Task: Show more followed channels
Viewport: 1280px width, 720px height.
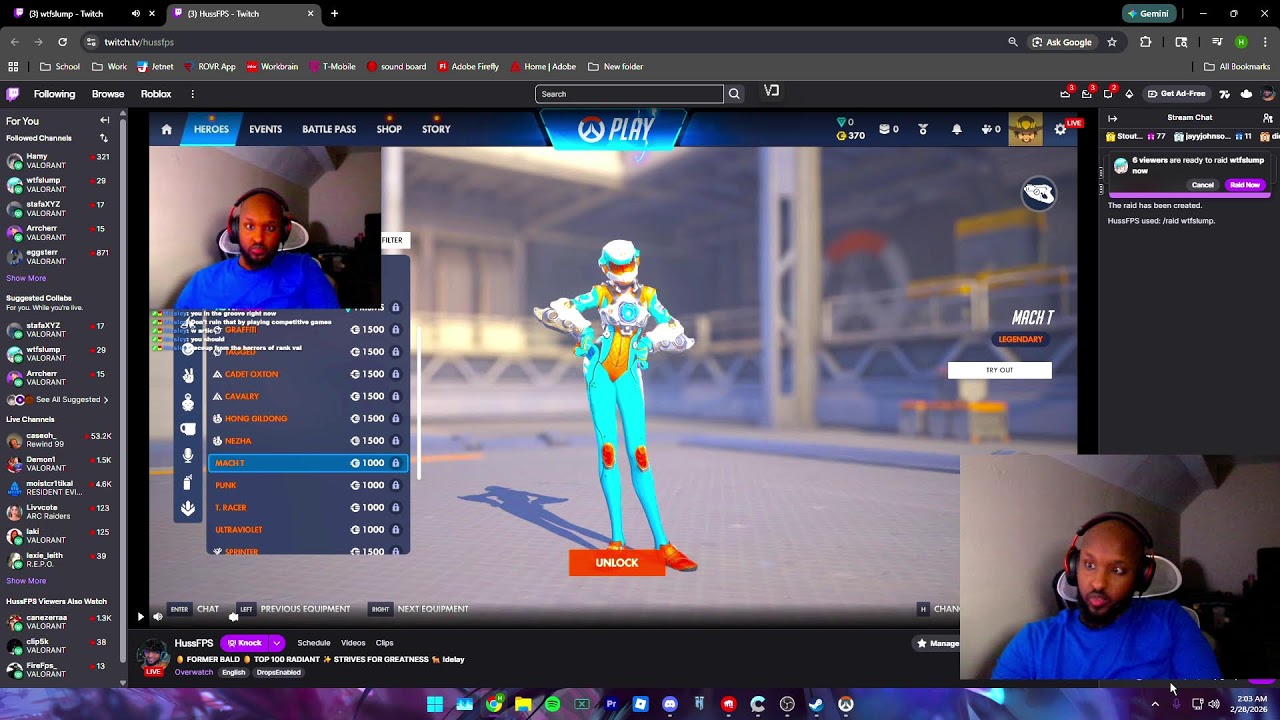Action: pyautogui.click(x=26, y=278)
